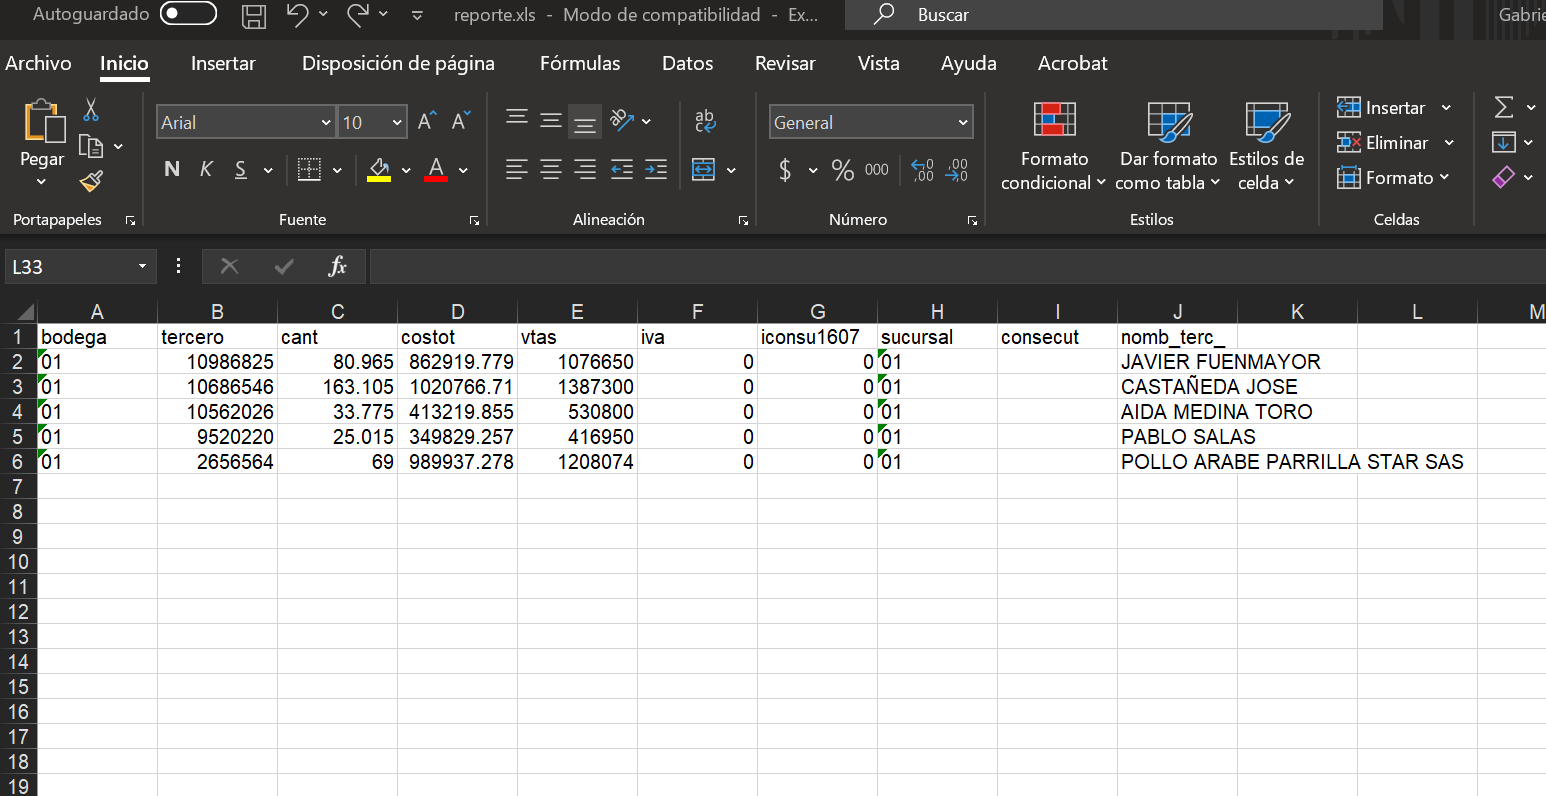Image resolution: width=1546 pixels, height=796 pixels.
Task: Click the Buscar search box
Action: click(1114, 15)
